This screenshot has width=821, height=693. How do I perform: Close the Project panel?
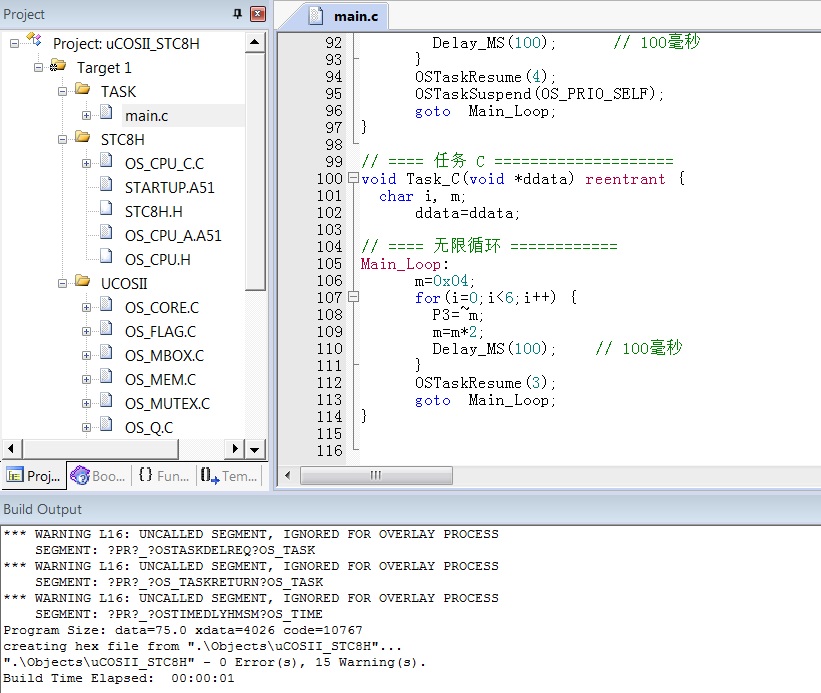(258, 14)
